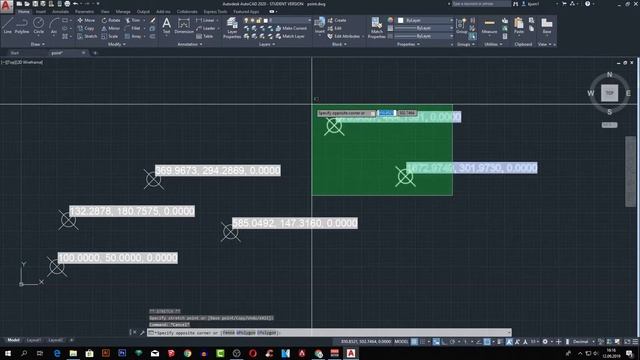
Task: Click the search keyword field in title bar
Action: (x=481, y=4)
